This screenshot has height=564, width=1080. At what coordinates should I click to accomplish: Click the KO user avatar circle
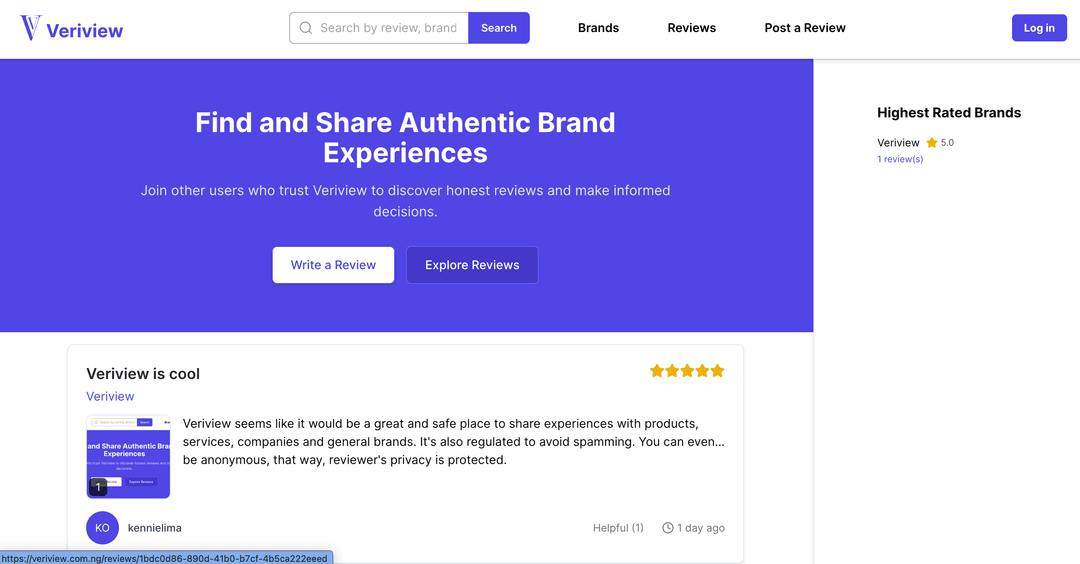pos(102,528)
